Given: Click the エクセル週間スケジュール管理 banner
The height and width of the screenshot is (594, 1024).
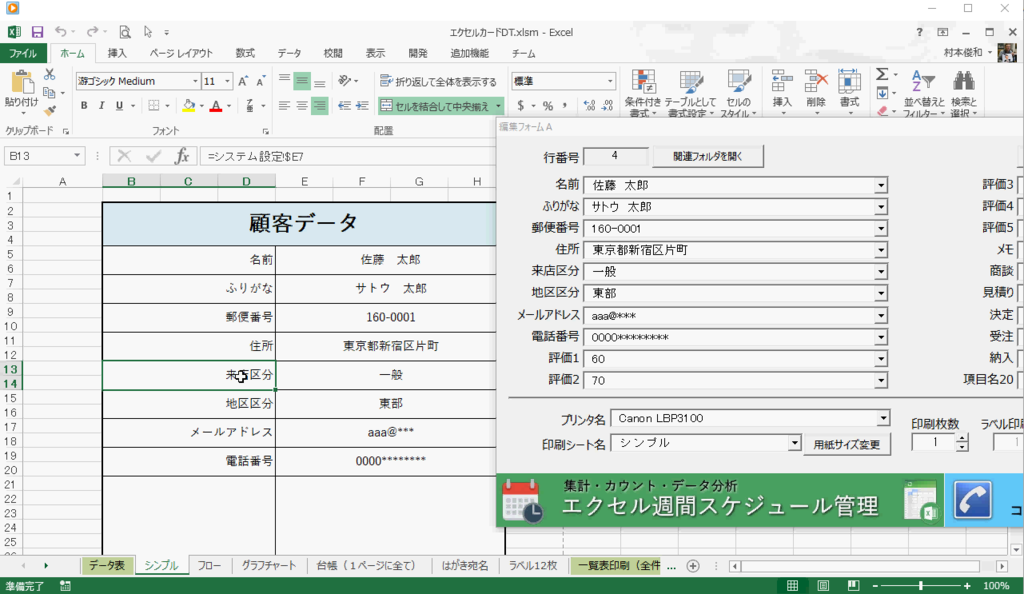Looking at the screenshot, I should point(720,501).
